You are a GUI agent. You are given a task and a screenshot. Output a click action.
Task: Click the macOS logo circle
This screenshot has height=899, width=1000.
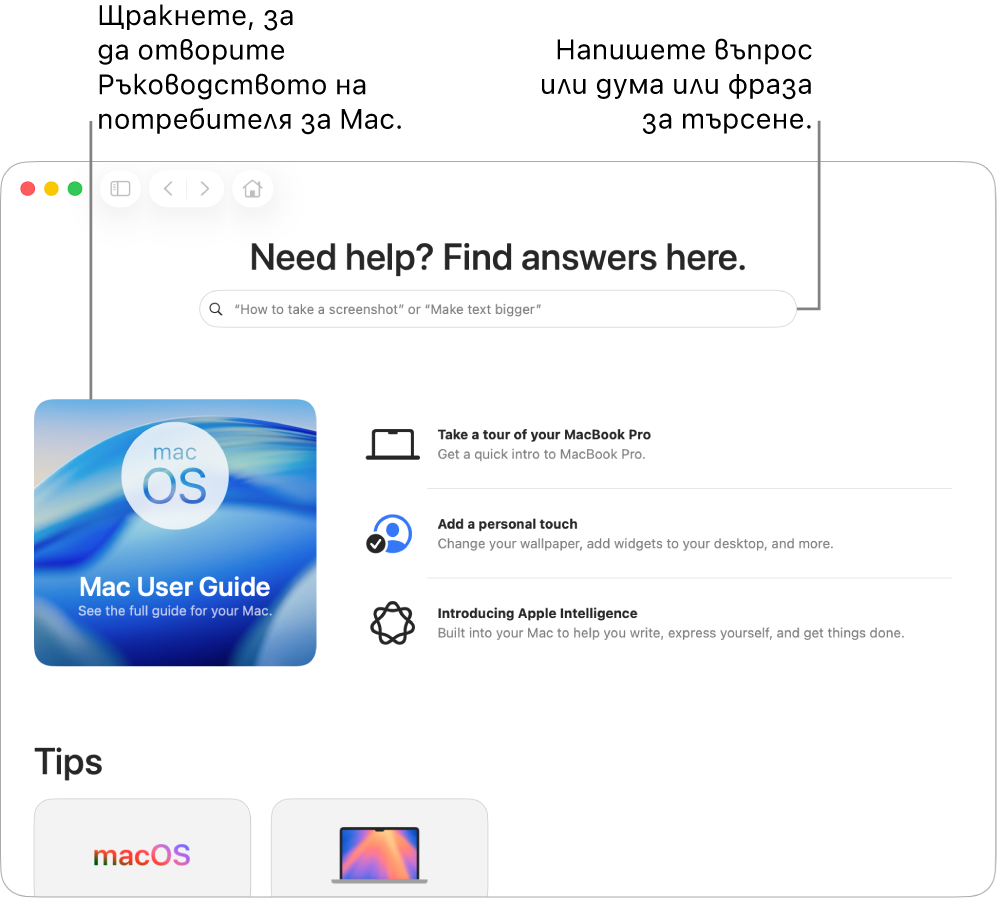tap(175, 476)
